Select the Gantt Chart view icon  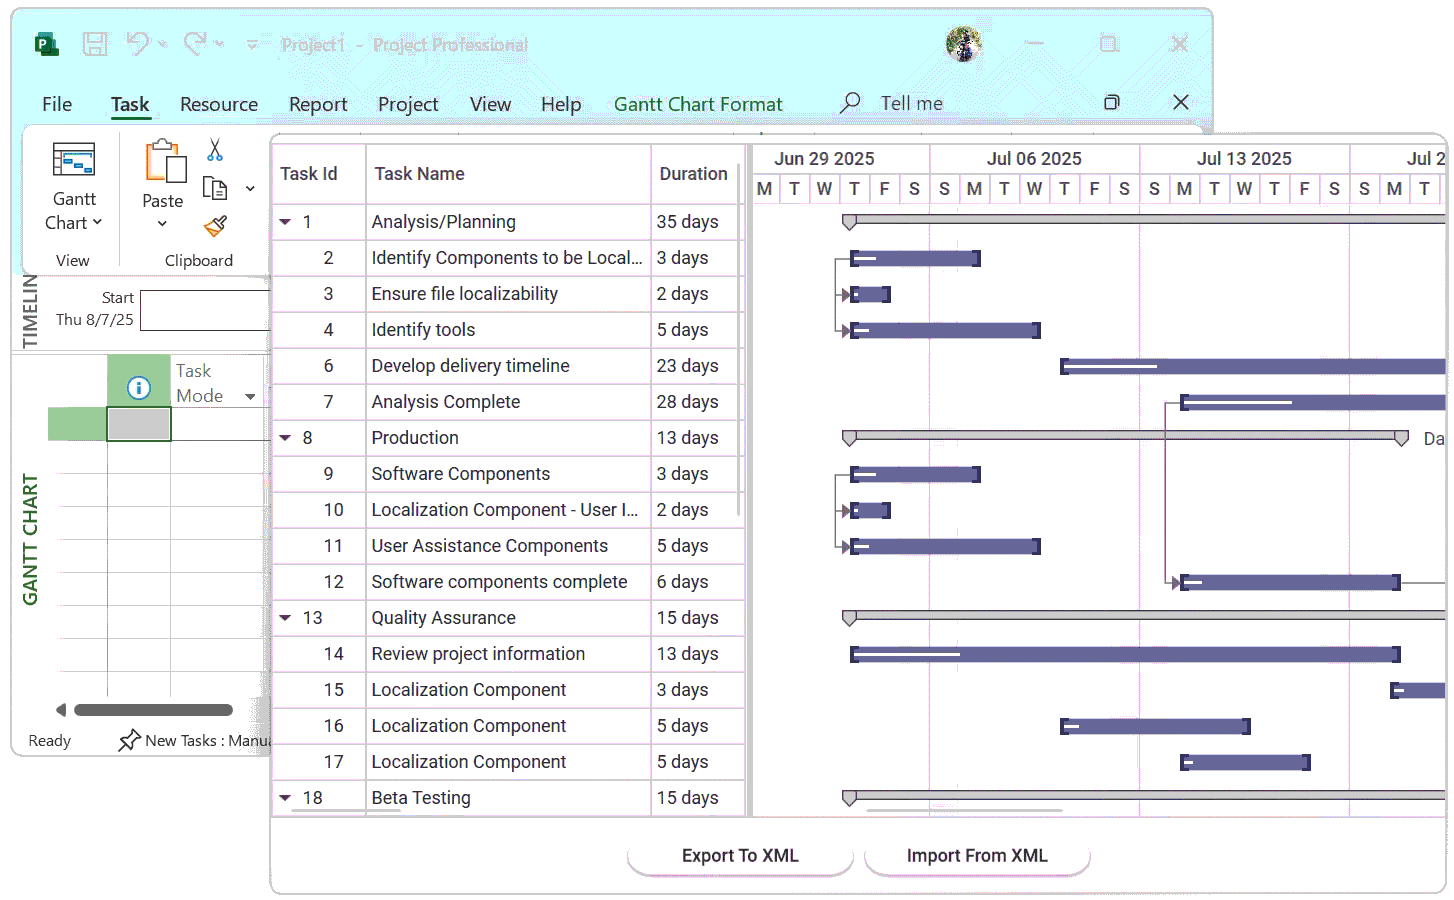click(72, 158)
